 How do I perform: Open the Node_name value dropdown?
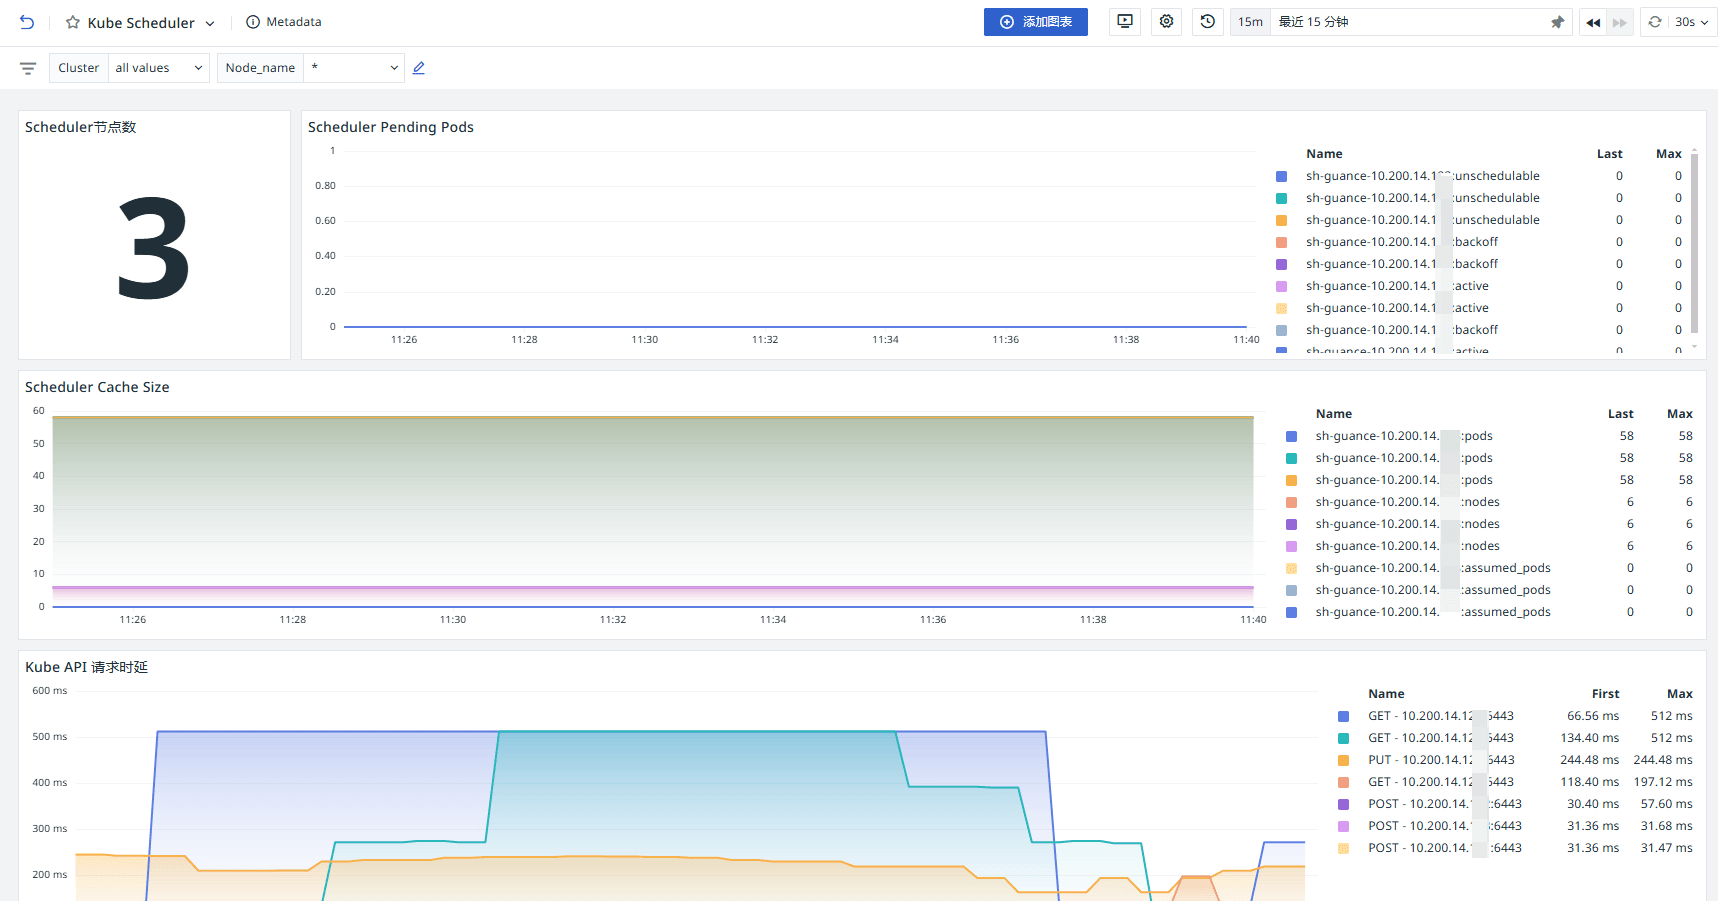[x=354, y=68]
